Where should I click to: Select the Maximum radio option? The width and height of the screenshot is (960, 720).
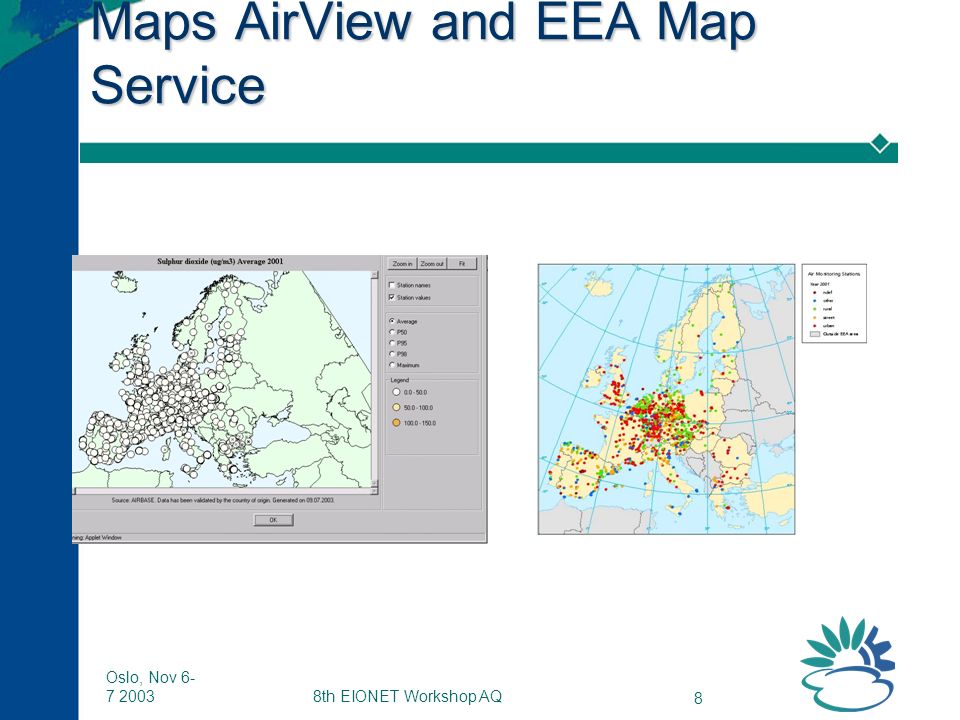pos(392,365)
